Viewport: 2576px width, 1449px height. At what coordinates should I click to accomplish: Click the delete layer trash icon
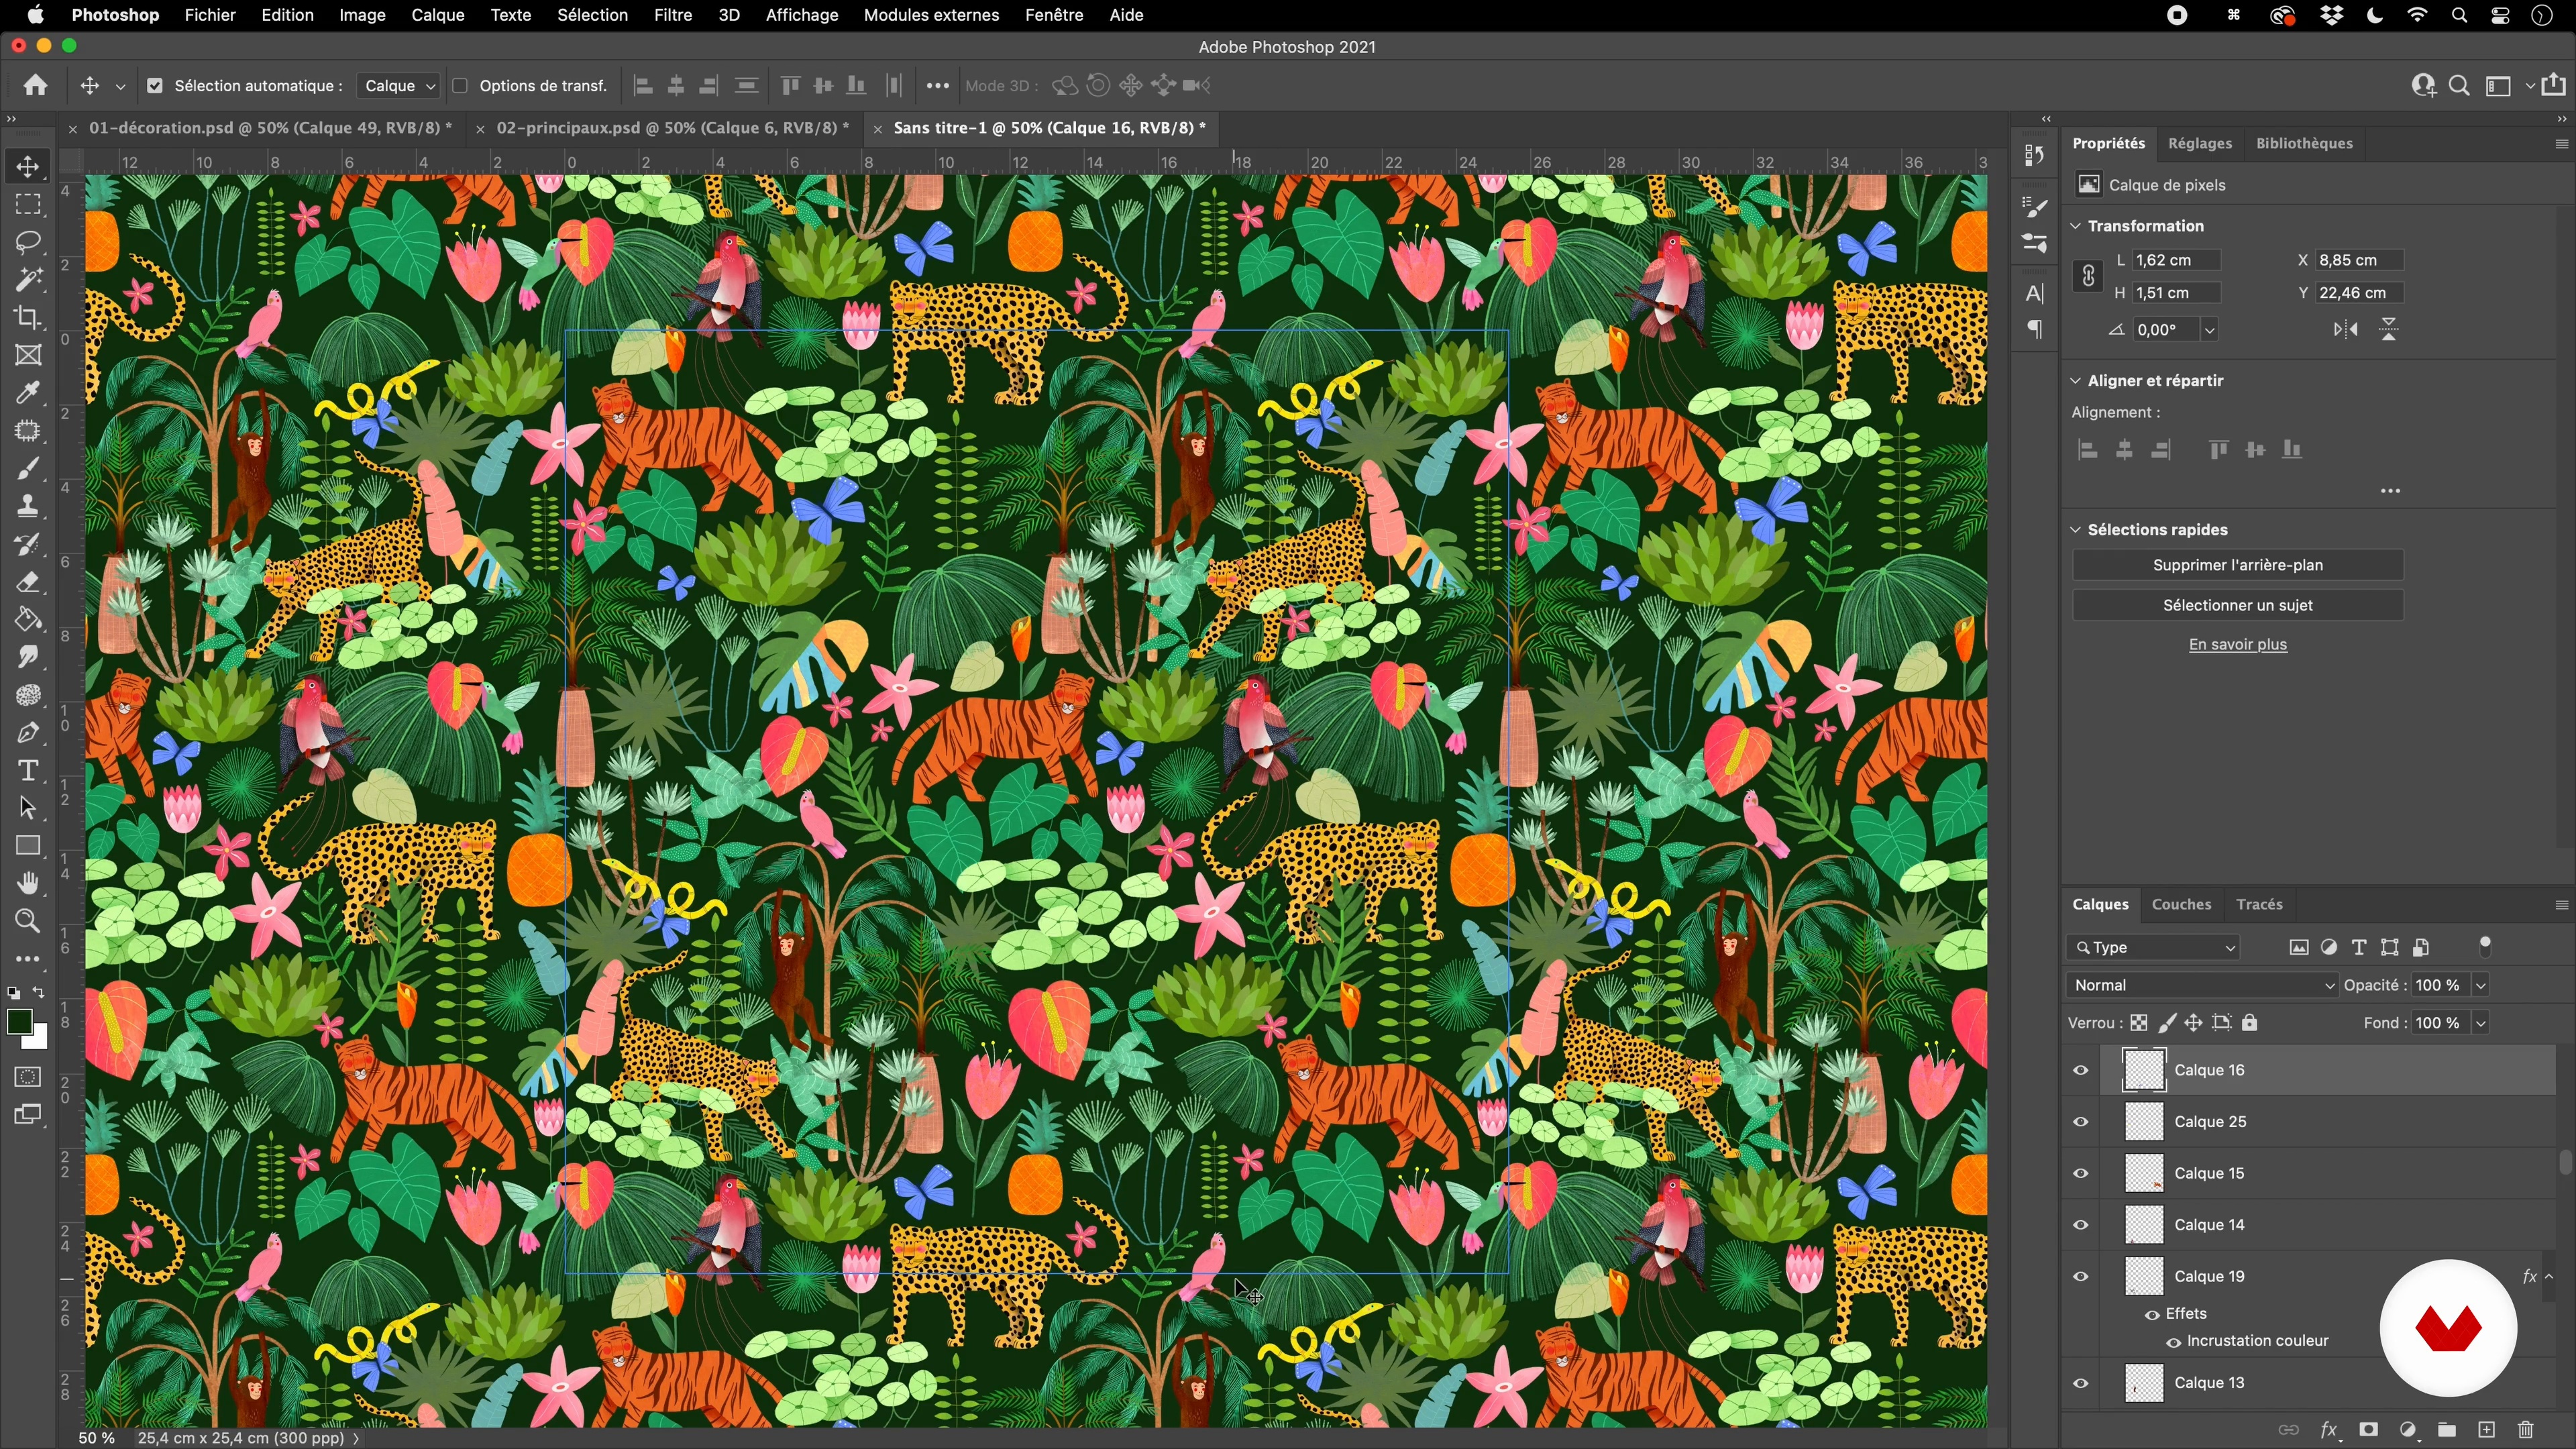coord(2526,1430)
